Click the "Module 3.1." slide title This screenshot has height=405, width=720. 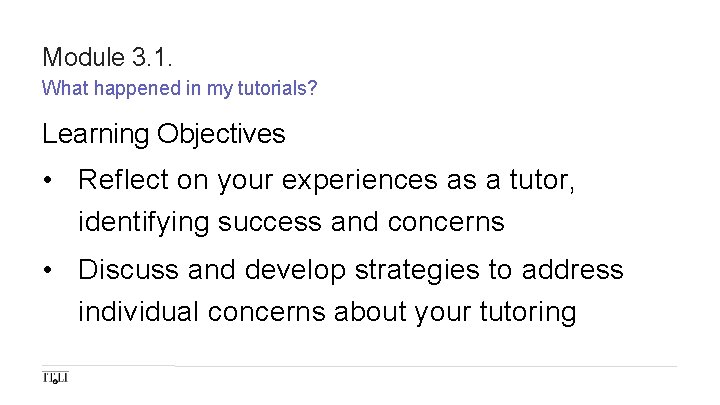coord(107,57)
